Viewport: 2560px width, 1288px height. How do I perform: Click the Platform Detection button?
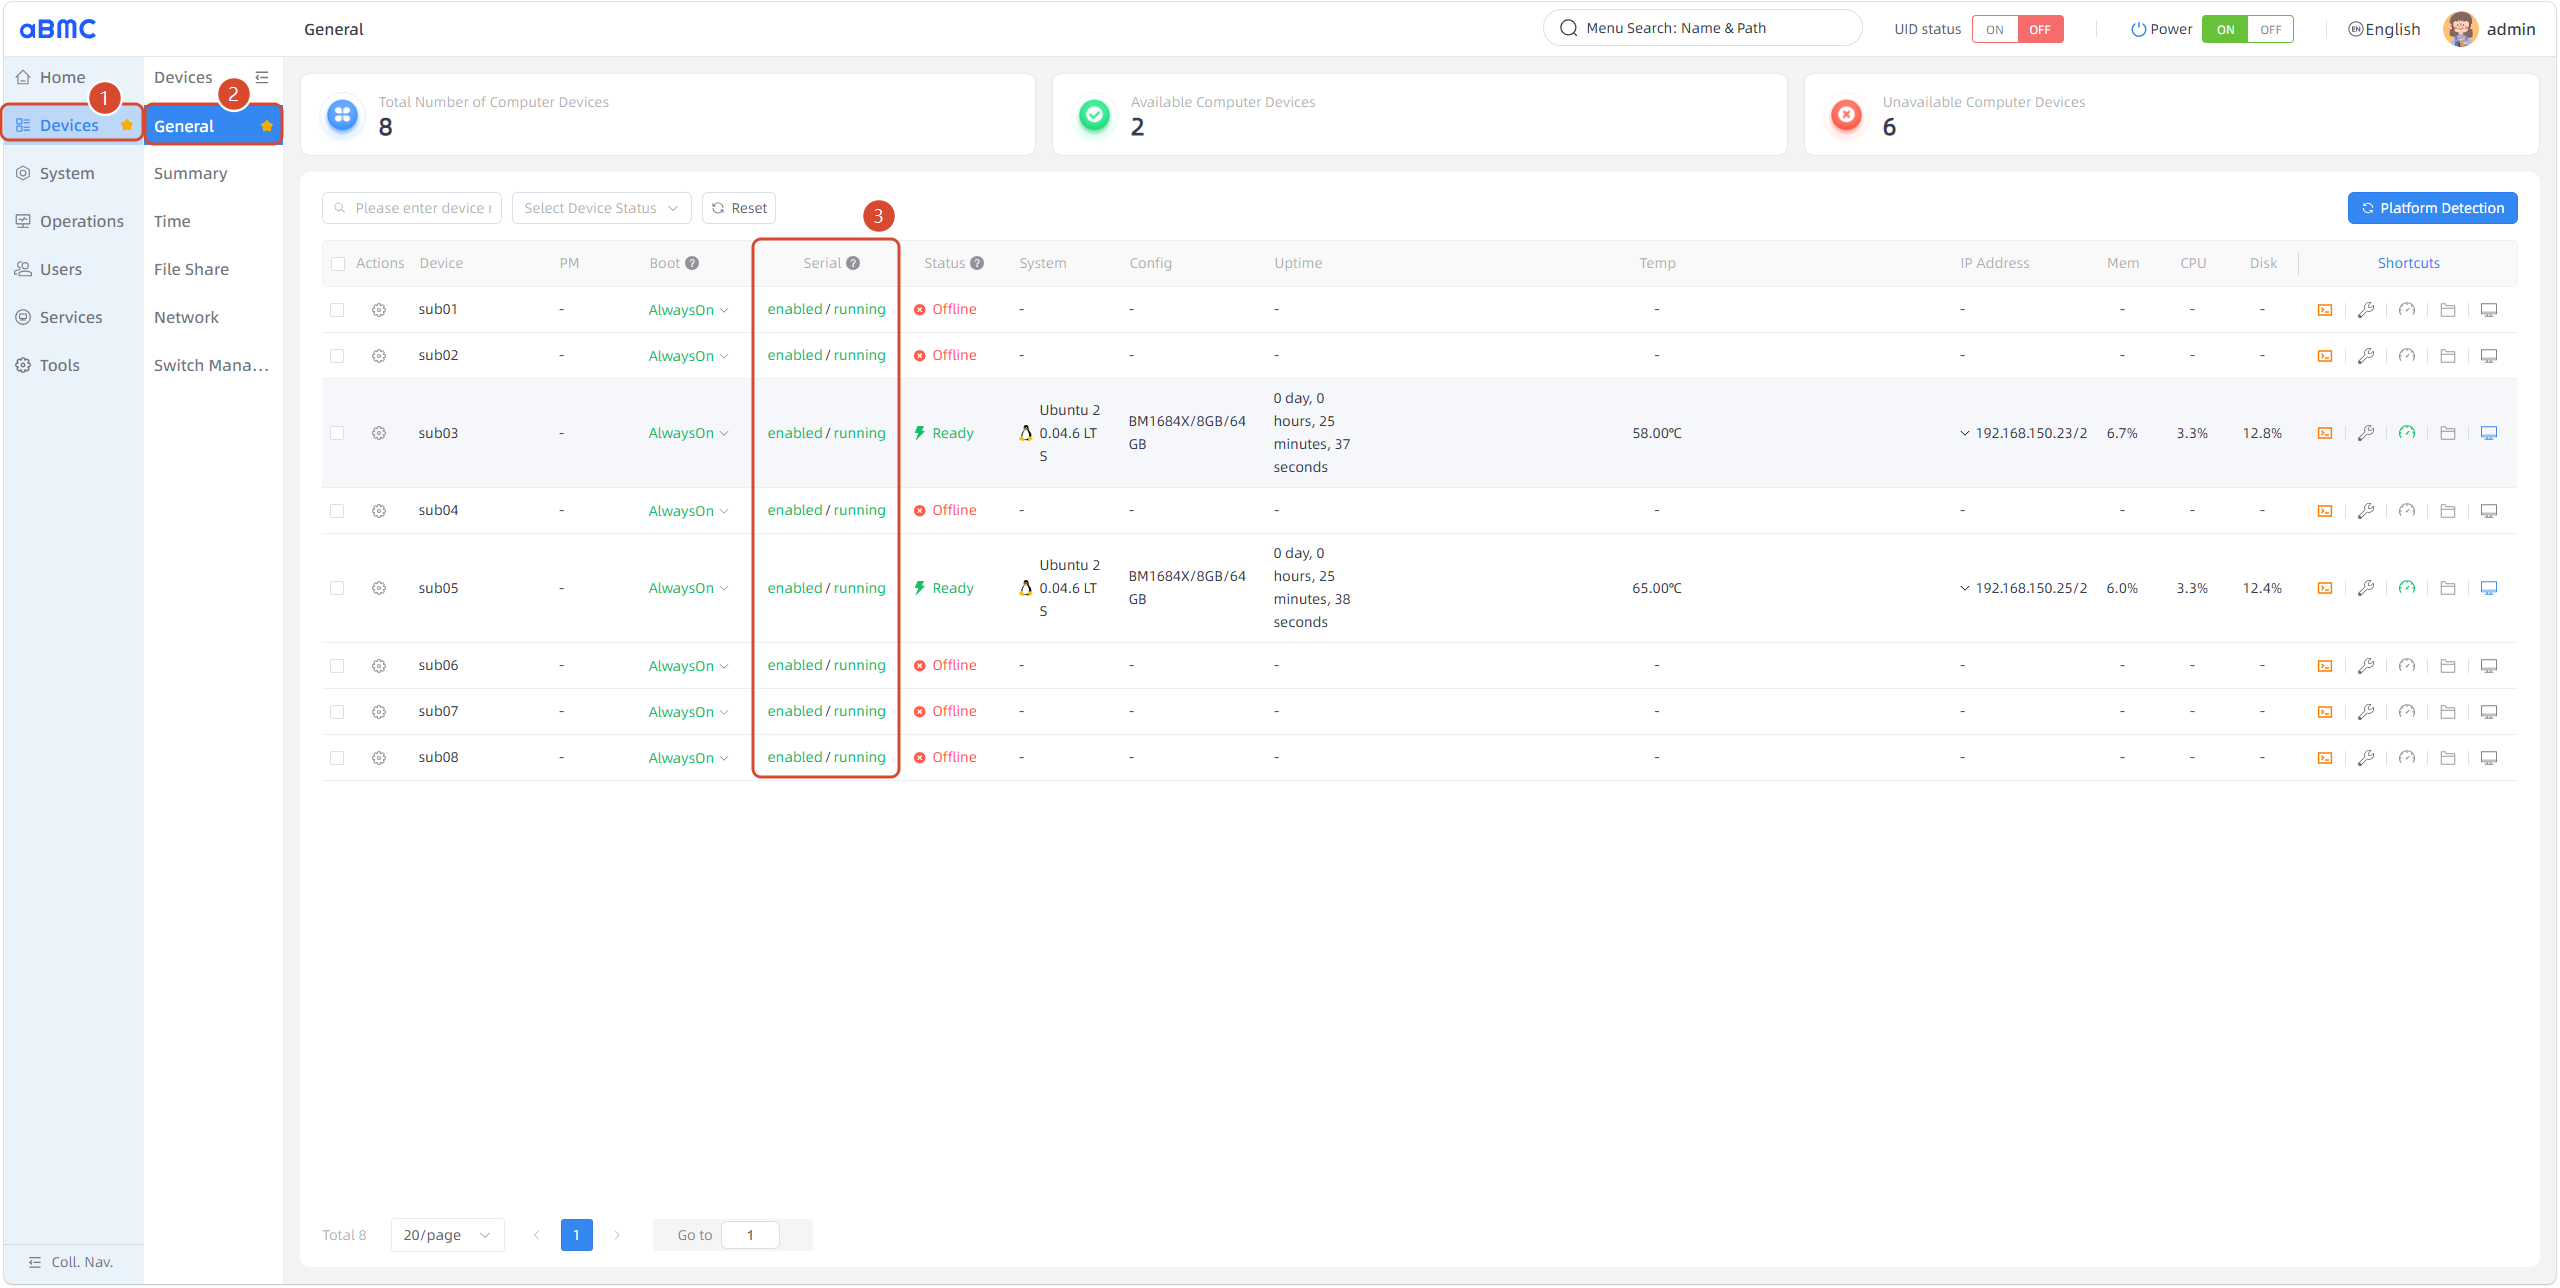point(2432,208)
